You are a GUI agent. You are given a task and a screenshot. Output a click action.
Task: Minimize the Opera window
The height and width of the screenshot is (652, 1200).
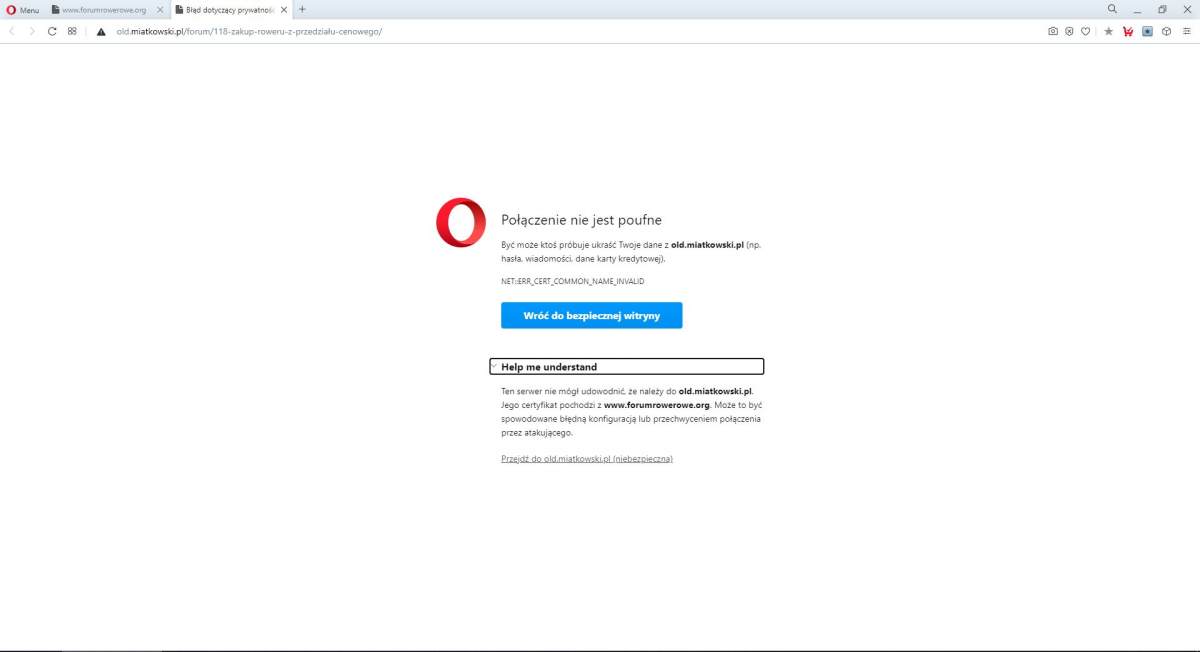pos(1137,9)
